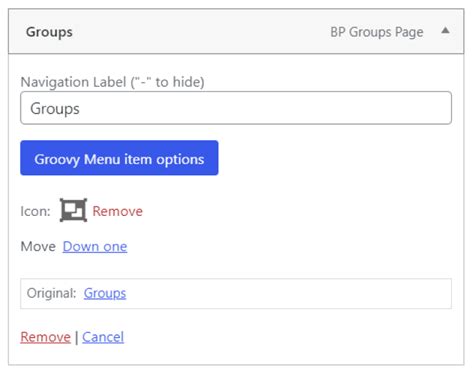Screen dimensions: 474x372
Task: Click the Groups menu item icon image
Action: [73, 210]
